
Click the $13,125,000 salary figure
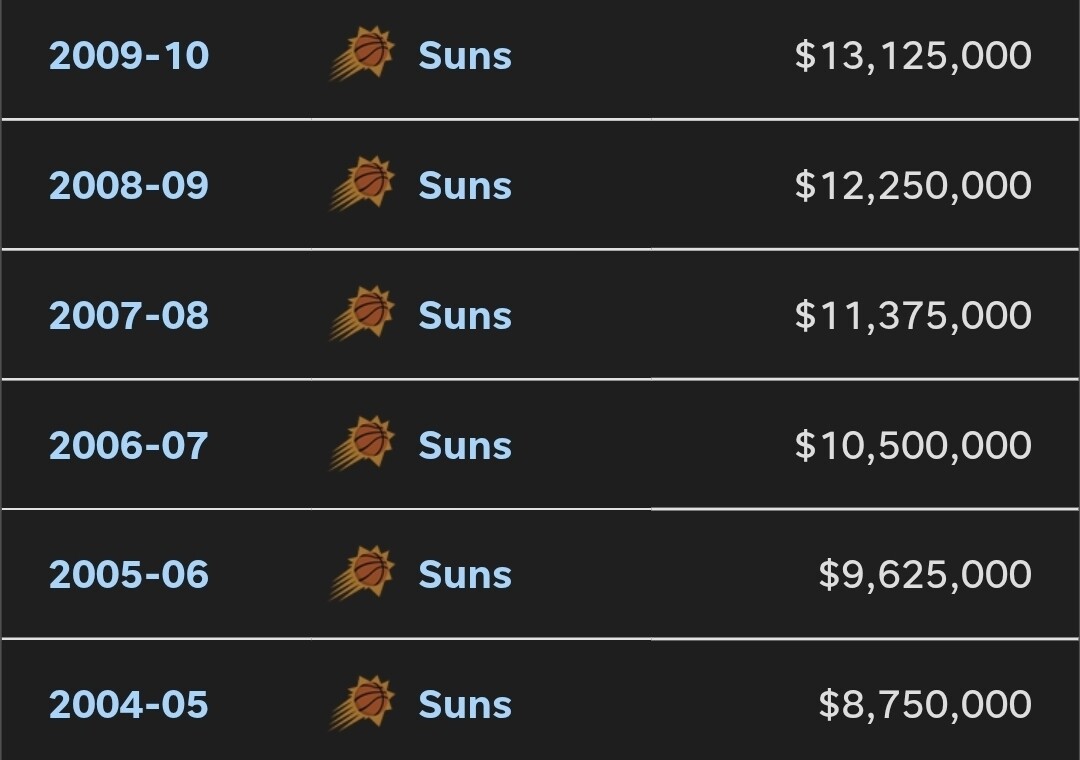[x=913, y=56]
